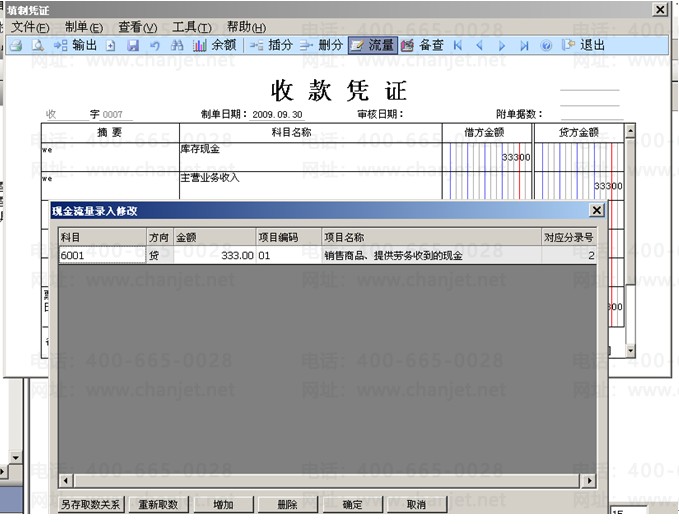Click the 制单日期 2009.09.30 field
The height and width of the screenshot is (525, 679).
278,115
